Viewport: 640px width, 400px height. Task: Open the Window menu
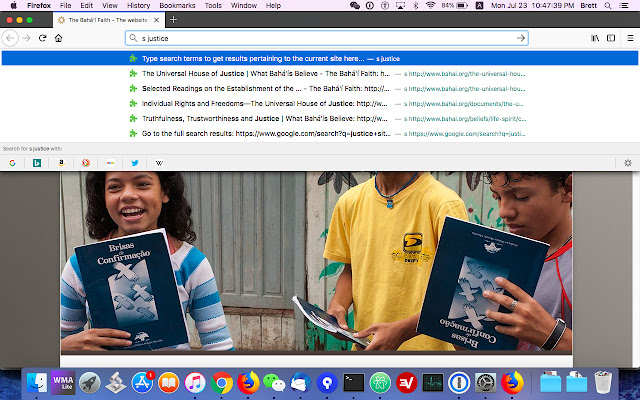[x=244, y=5]
